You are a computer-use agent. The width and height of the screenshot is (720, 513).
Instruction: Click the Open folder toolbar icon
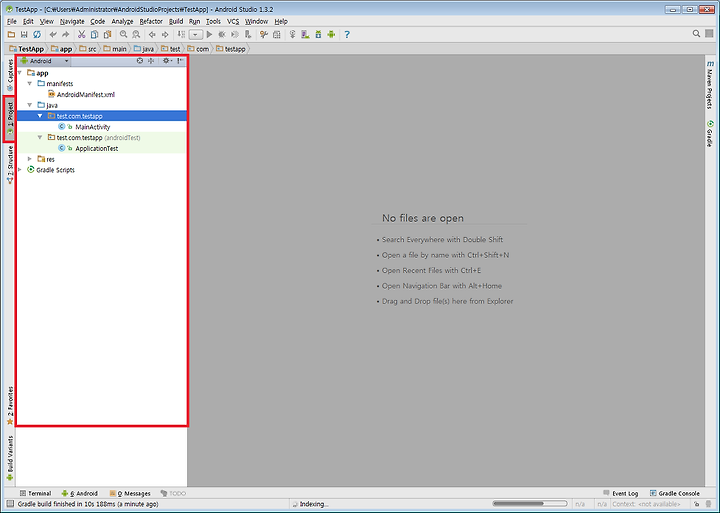point(11,34)
